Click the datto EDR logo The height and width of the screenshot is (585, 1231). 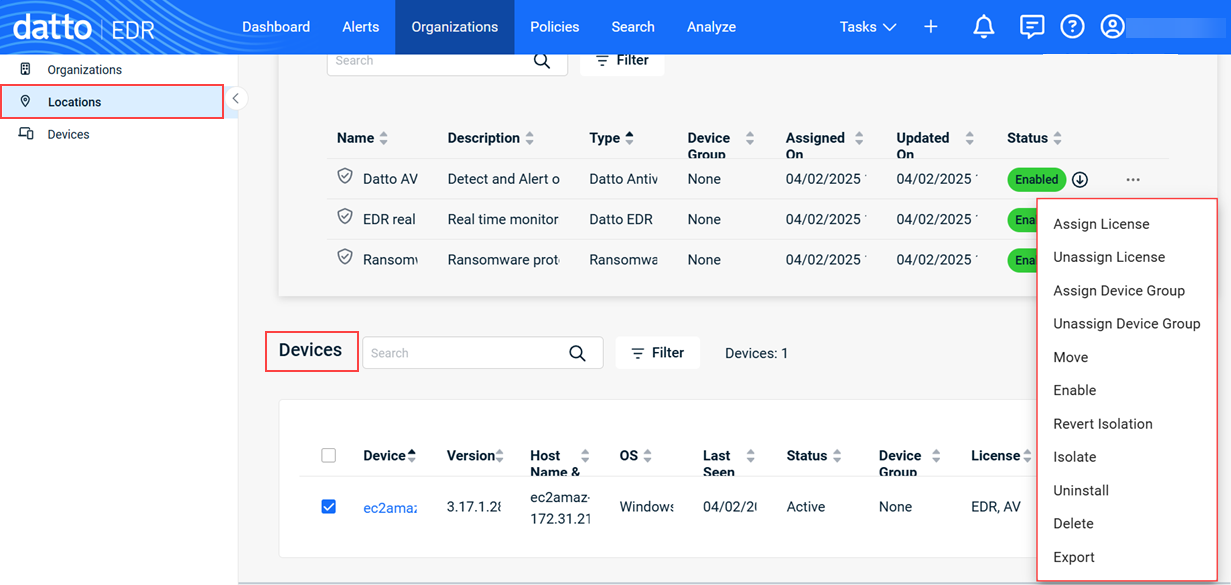[x=83, y=27]
